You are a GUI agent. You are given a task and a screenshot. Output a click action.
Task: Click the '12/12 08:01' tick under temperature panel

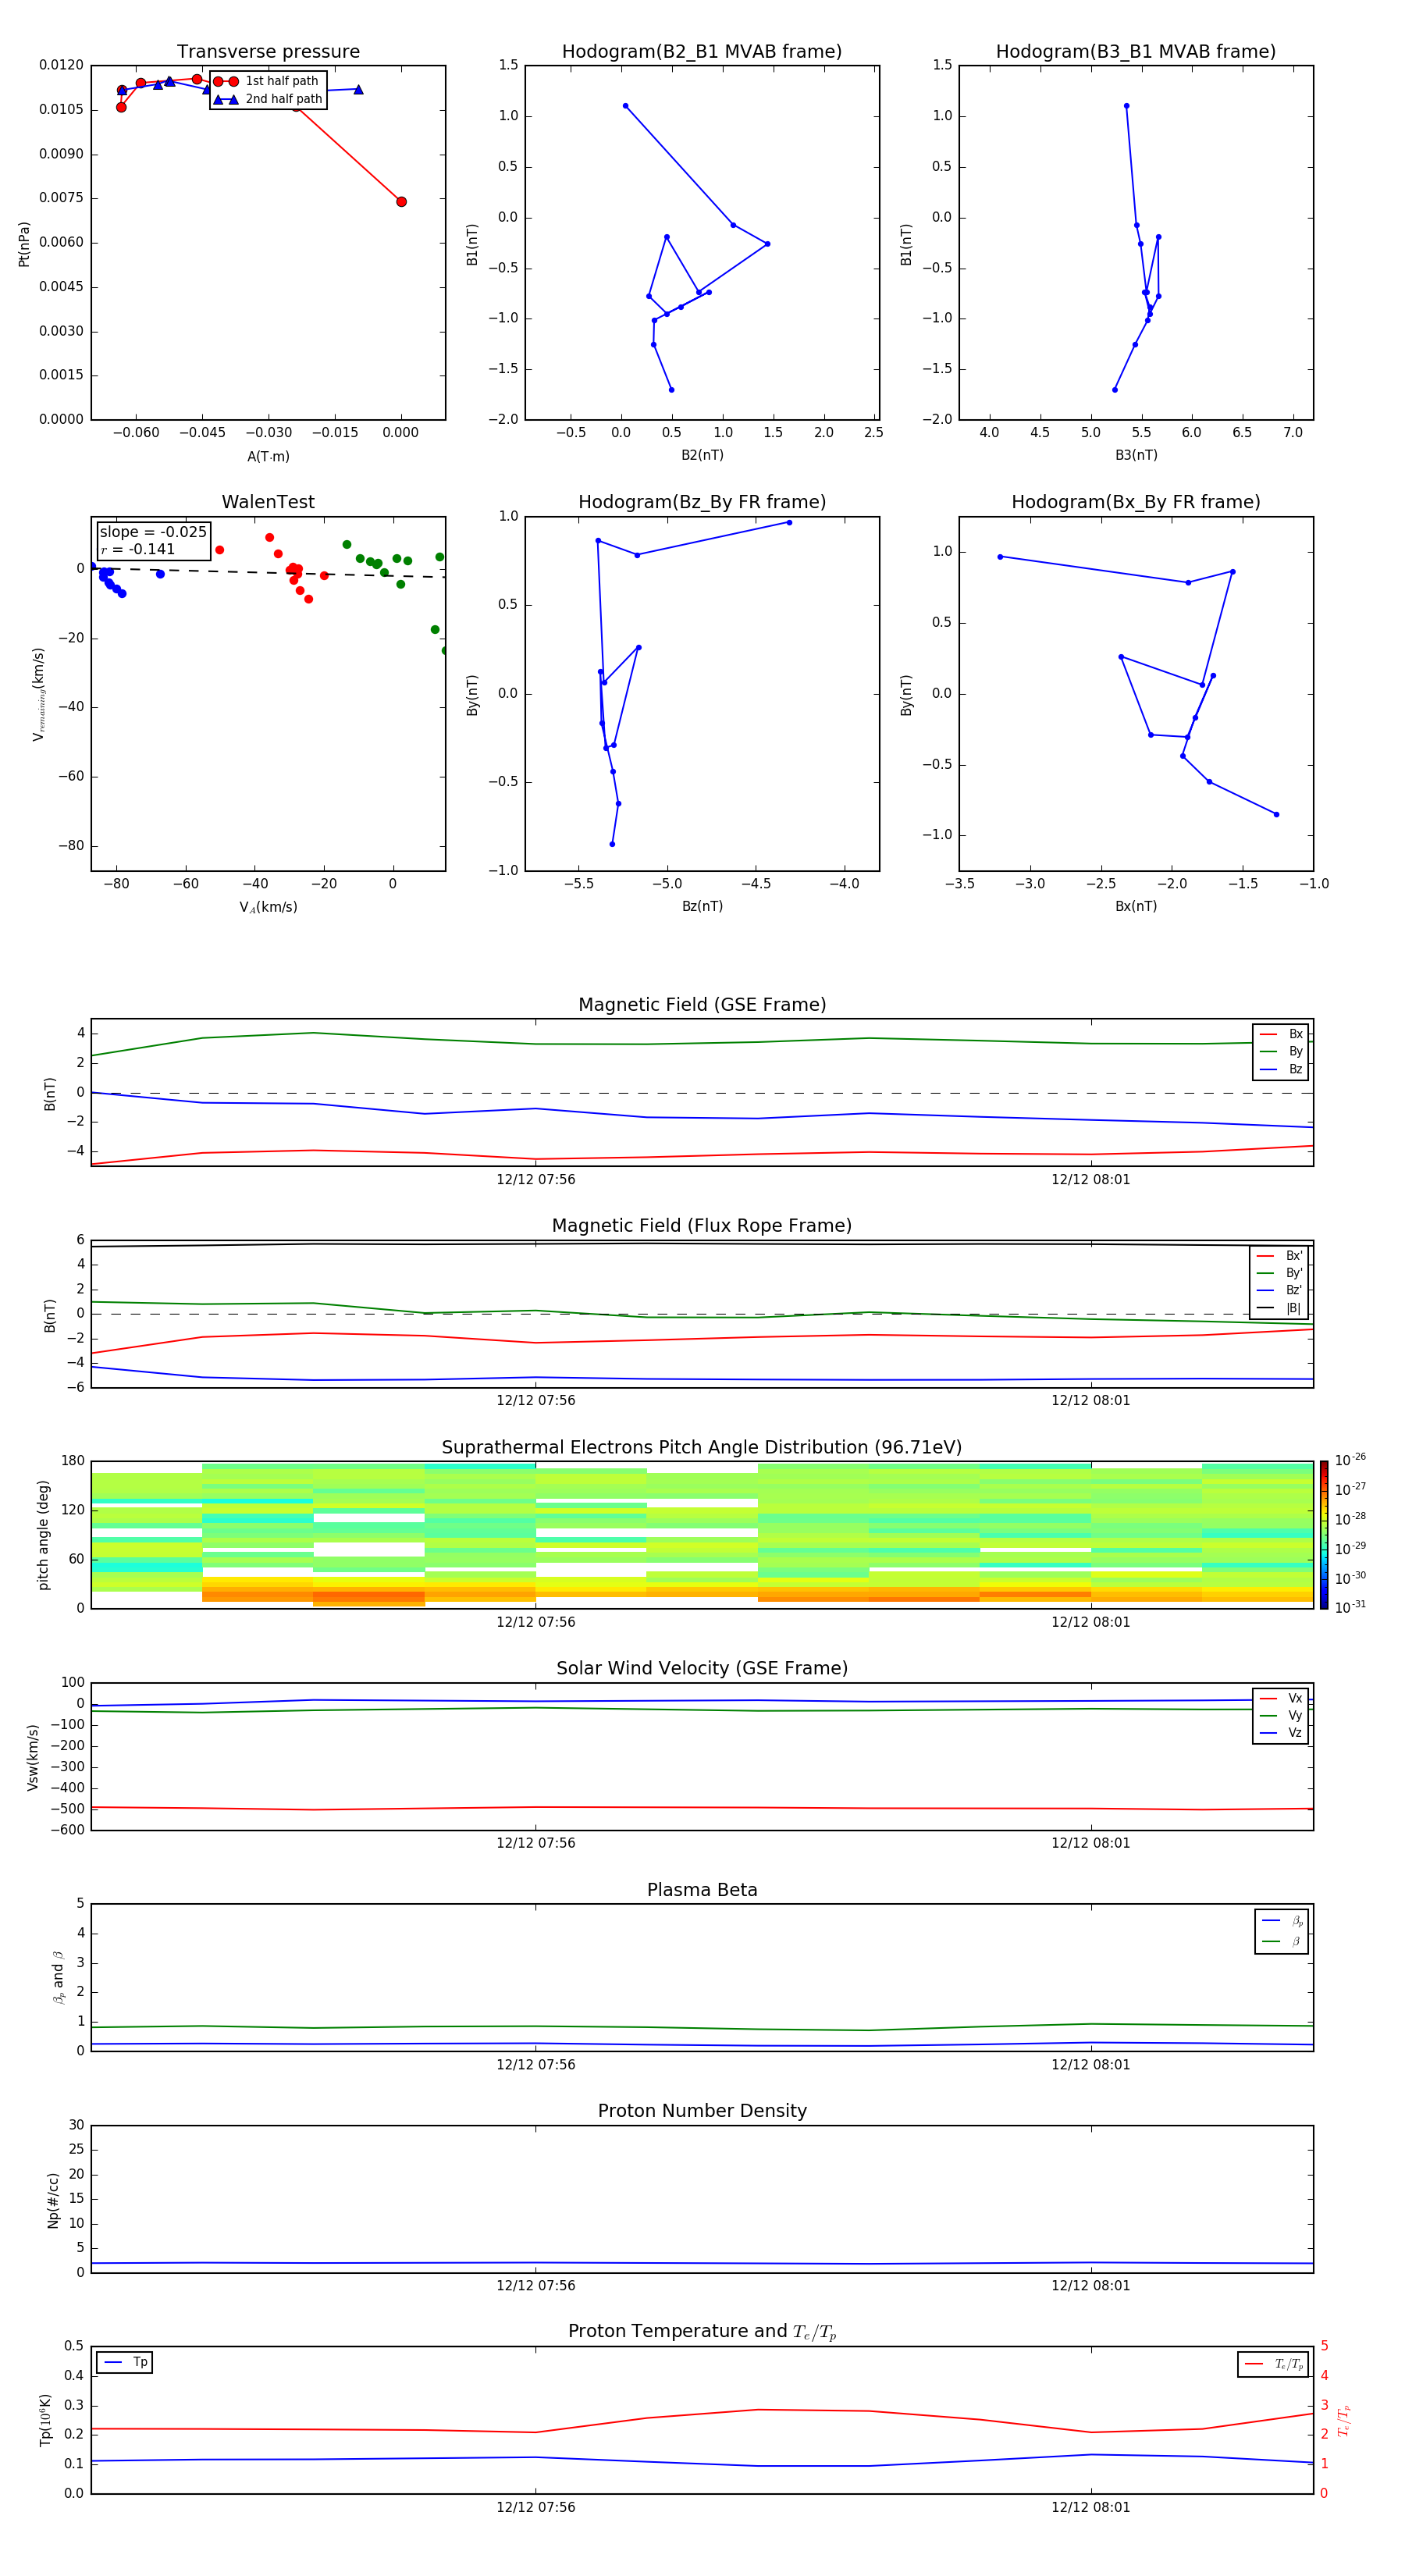(1091, 2507)
